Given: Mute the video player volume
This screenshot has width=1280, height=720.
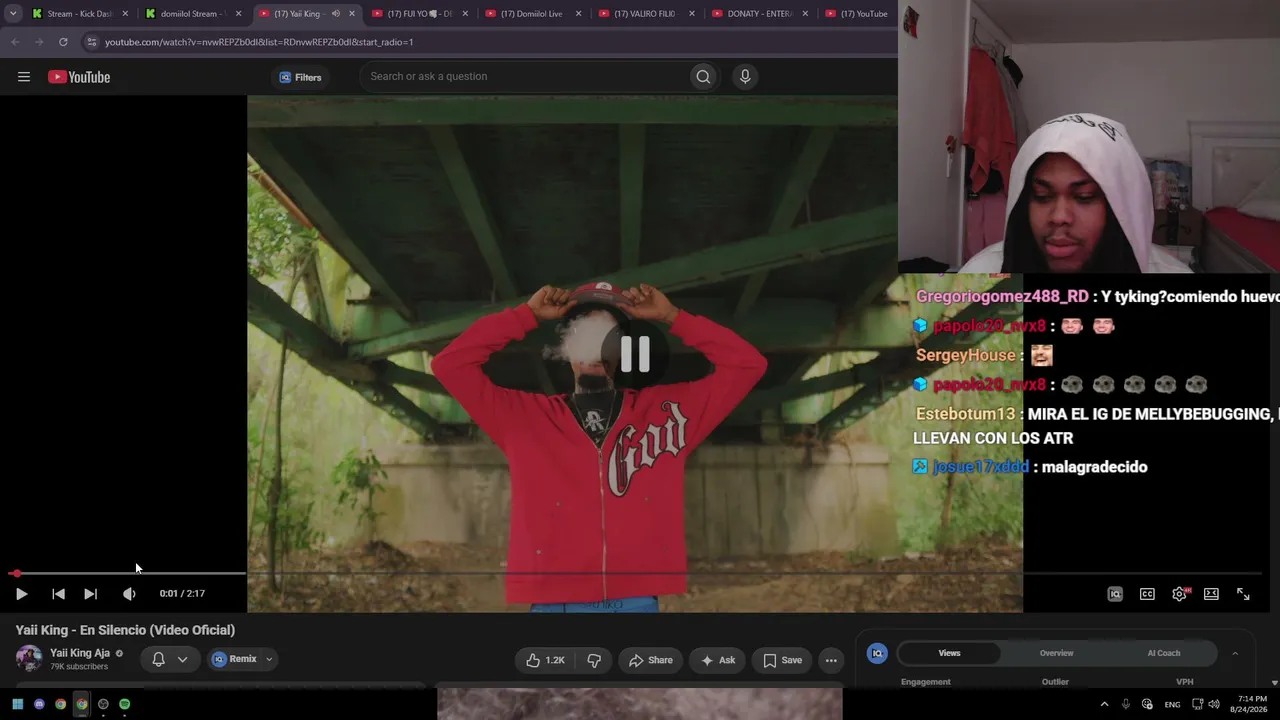Looking at the screenshot, I should coord(129,594).
